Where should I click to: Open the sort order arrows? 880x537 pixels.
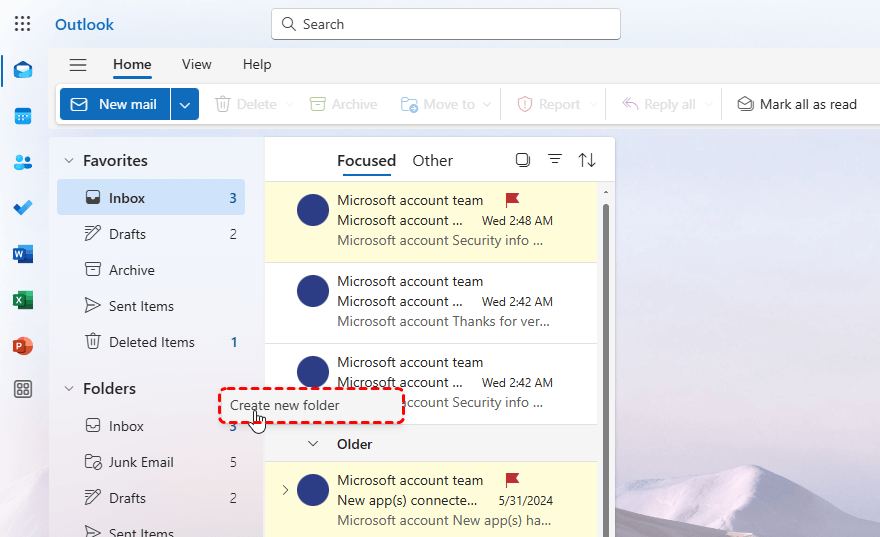pyautogui.click(x=587, y=160)
